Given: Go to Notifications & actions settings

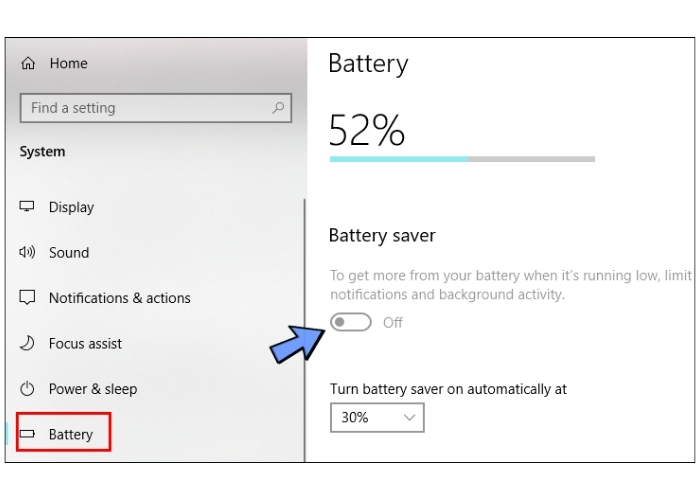Looking at the screenshot, I should [x=119, y=298].
